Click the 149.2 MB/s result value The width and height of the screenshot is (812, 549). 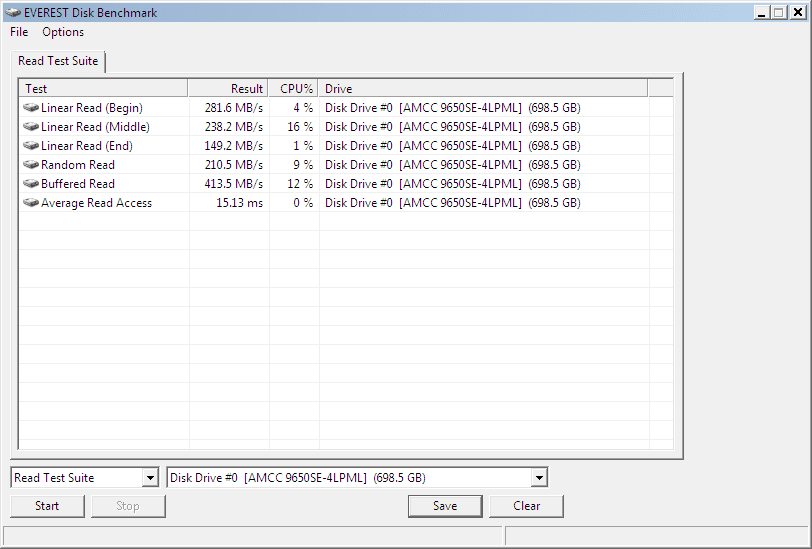pos(234,146)
